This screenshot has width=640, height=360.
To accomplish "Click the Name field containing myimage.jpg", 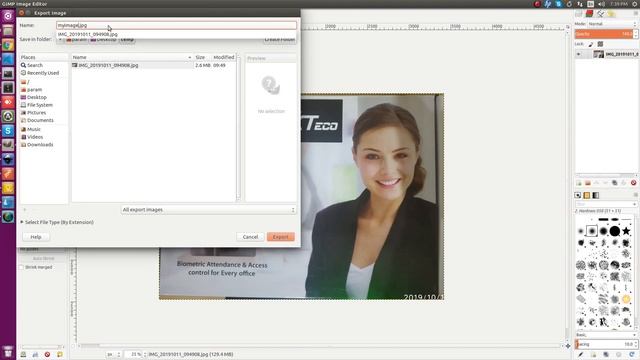I will click(176, 25).
